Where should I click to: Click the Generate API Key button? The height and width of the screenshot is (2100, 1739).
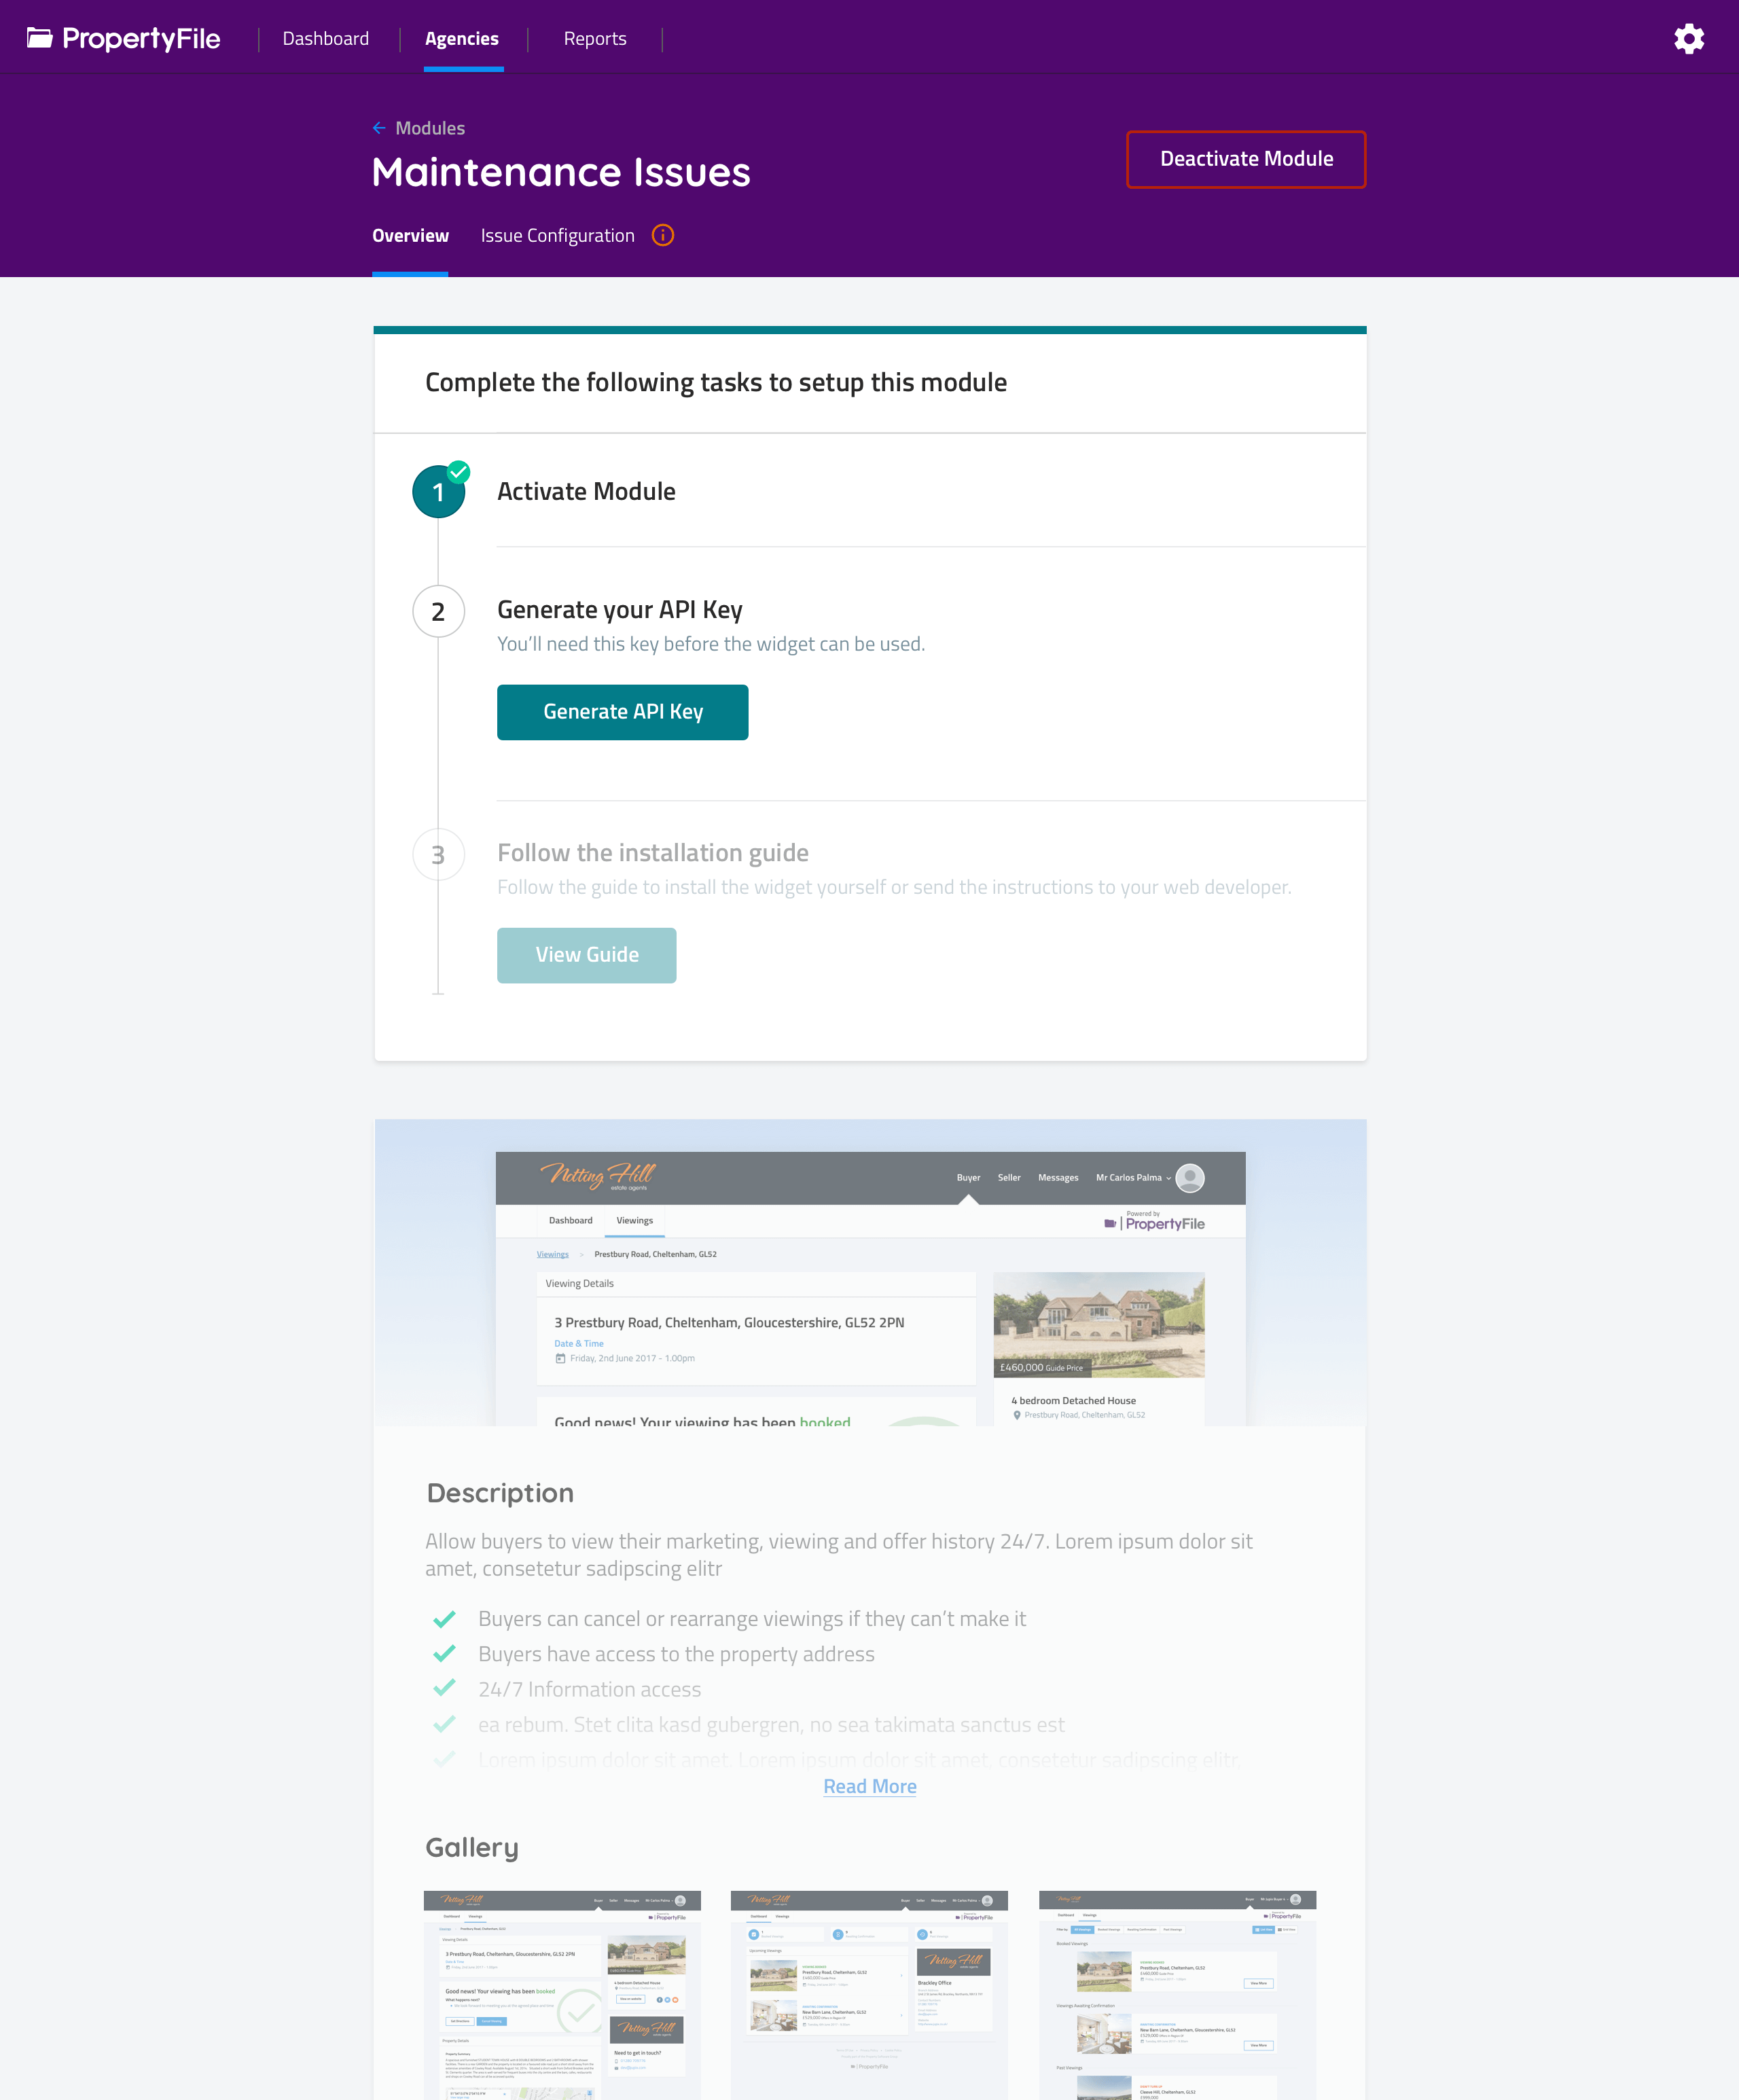click(622, 712)
